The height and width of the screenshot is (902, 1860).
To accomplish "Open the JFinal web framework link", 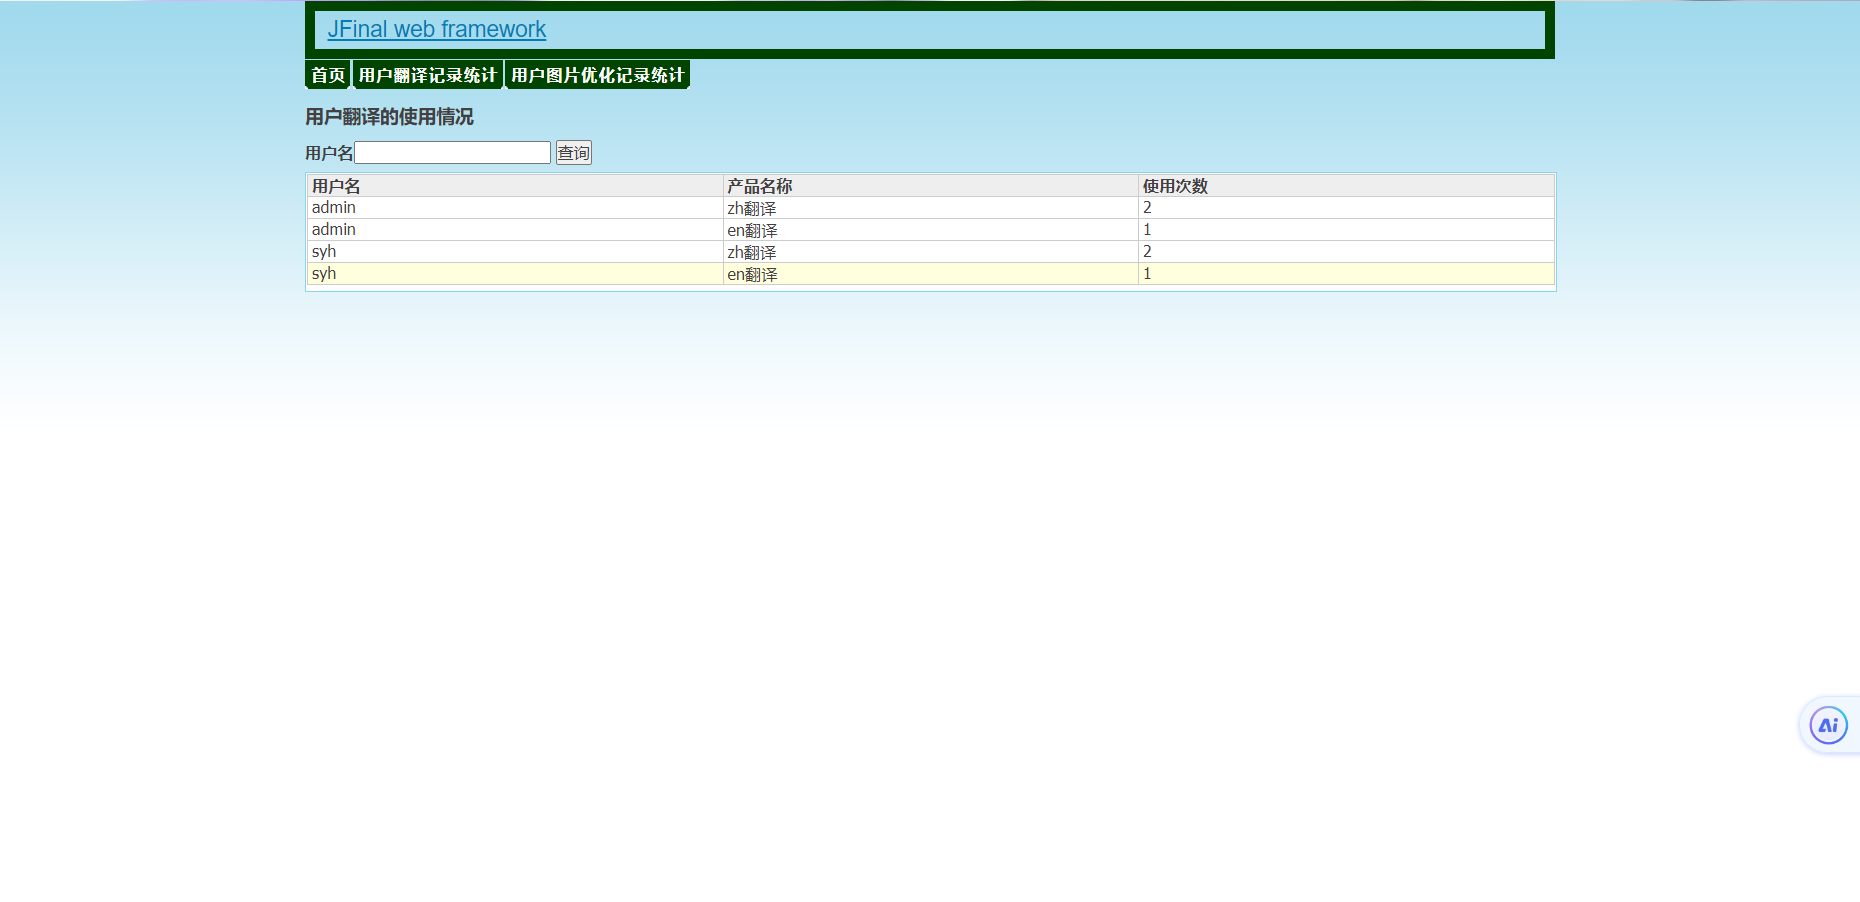I will pyautogui.click(x=437, y=29).
